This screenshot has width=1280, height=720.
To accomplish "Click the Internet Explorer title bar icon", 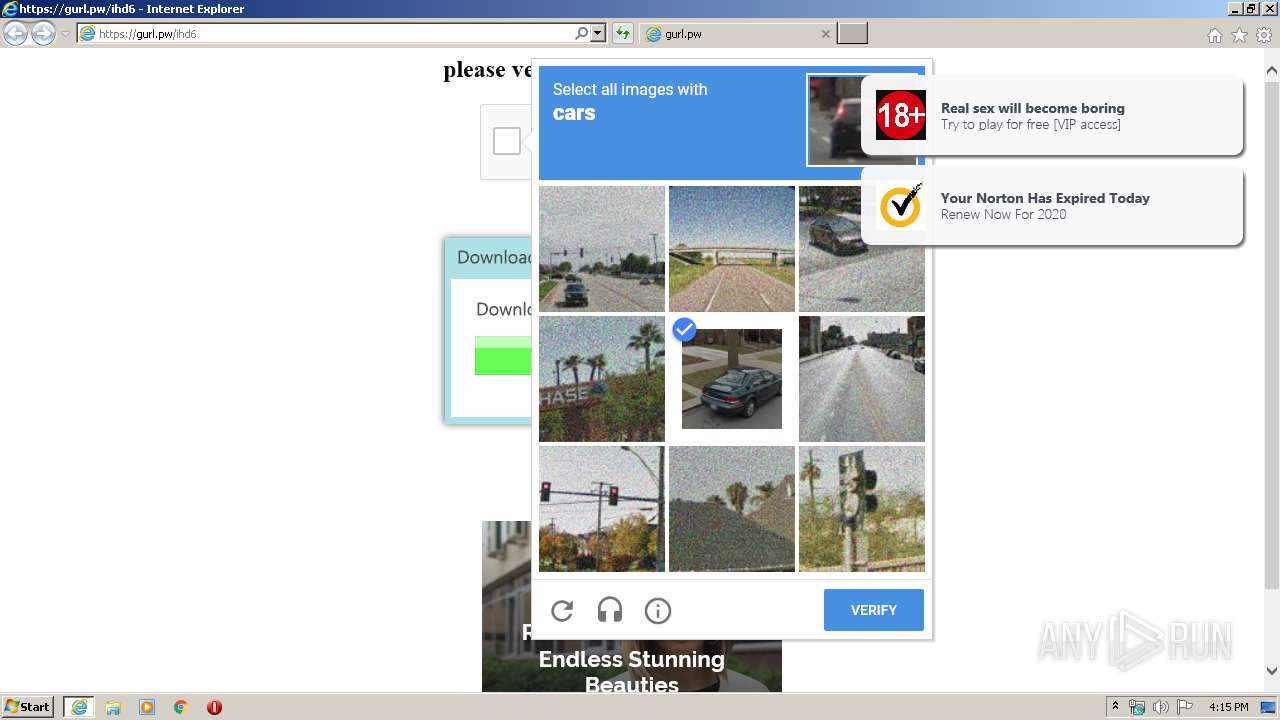I will (x=10, y=9).
